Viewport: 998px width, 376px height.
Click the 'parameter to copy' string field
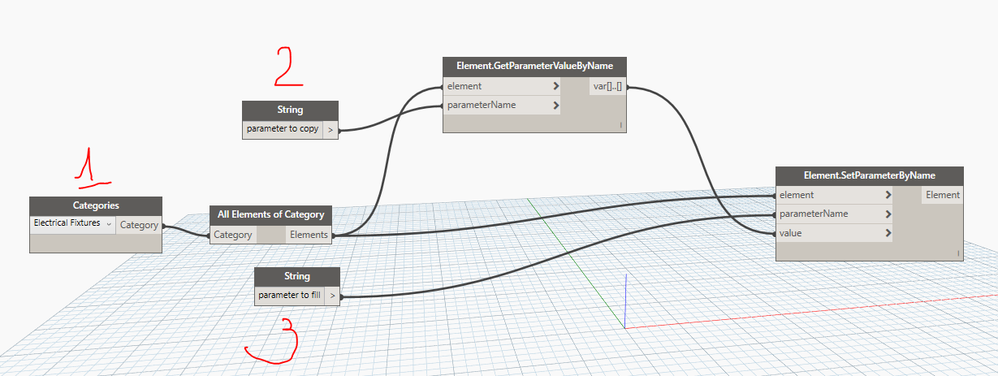283,129
